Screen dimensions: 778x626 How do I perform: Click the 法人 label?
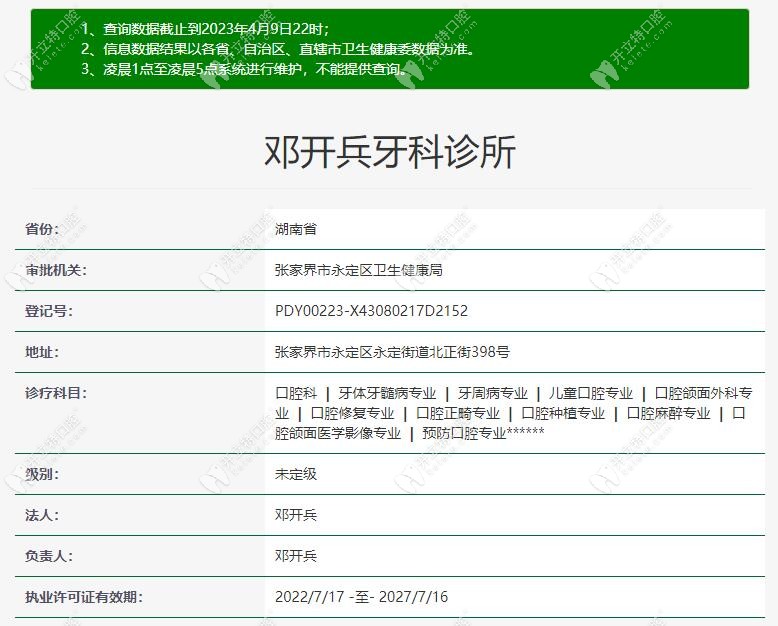click(x=42, y=515)
